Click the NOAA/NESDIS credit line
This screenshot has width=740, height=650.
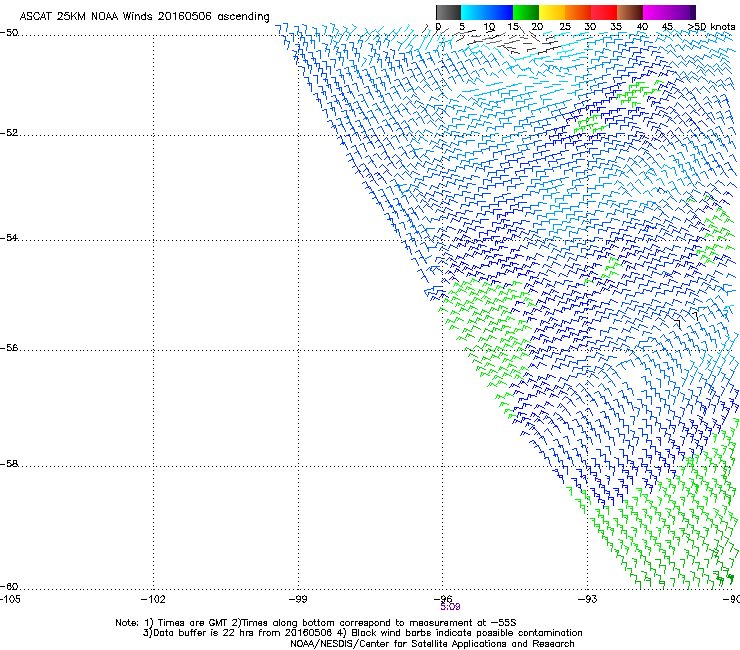[x=432, y=644]
